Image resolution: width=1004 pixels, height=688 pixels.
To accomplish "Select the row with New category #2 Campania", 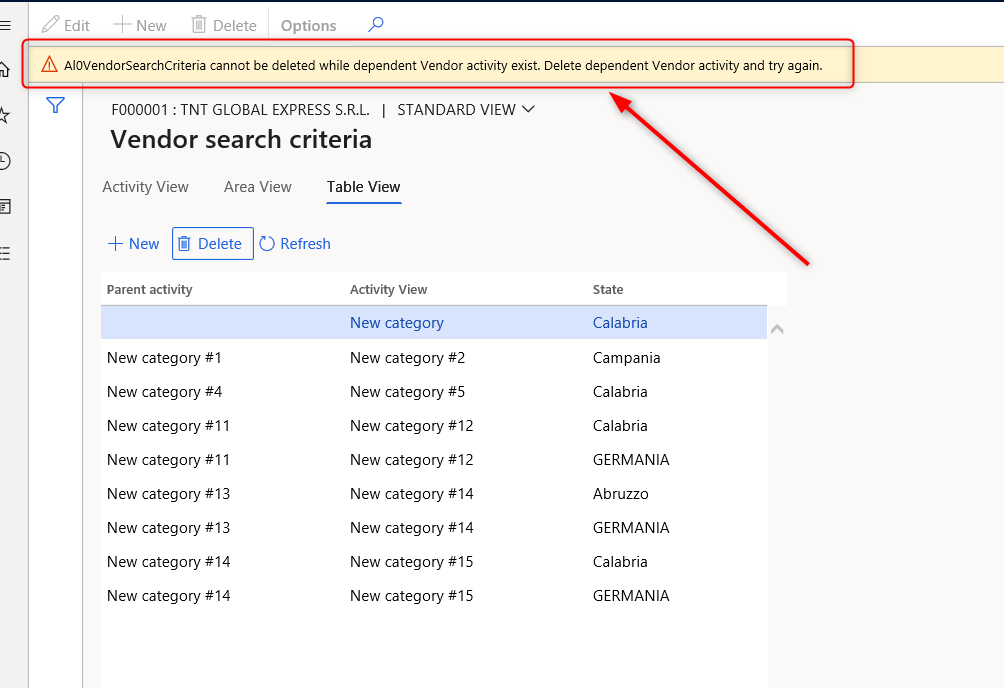I will tap(407, 358).
